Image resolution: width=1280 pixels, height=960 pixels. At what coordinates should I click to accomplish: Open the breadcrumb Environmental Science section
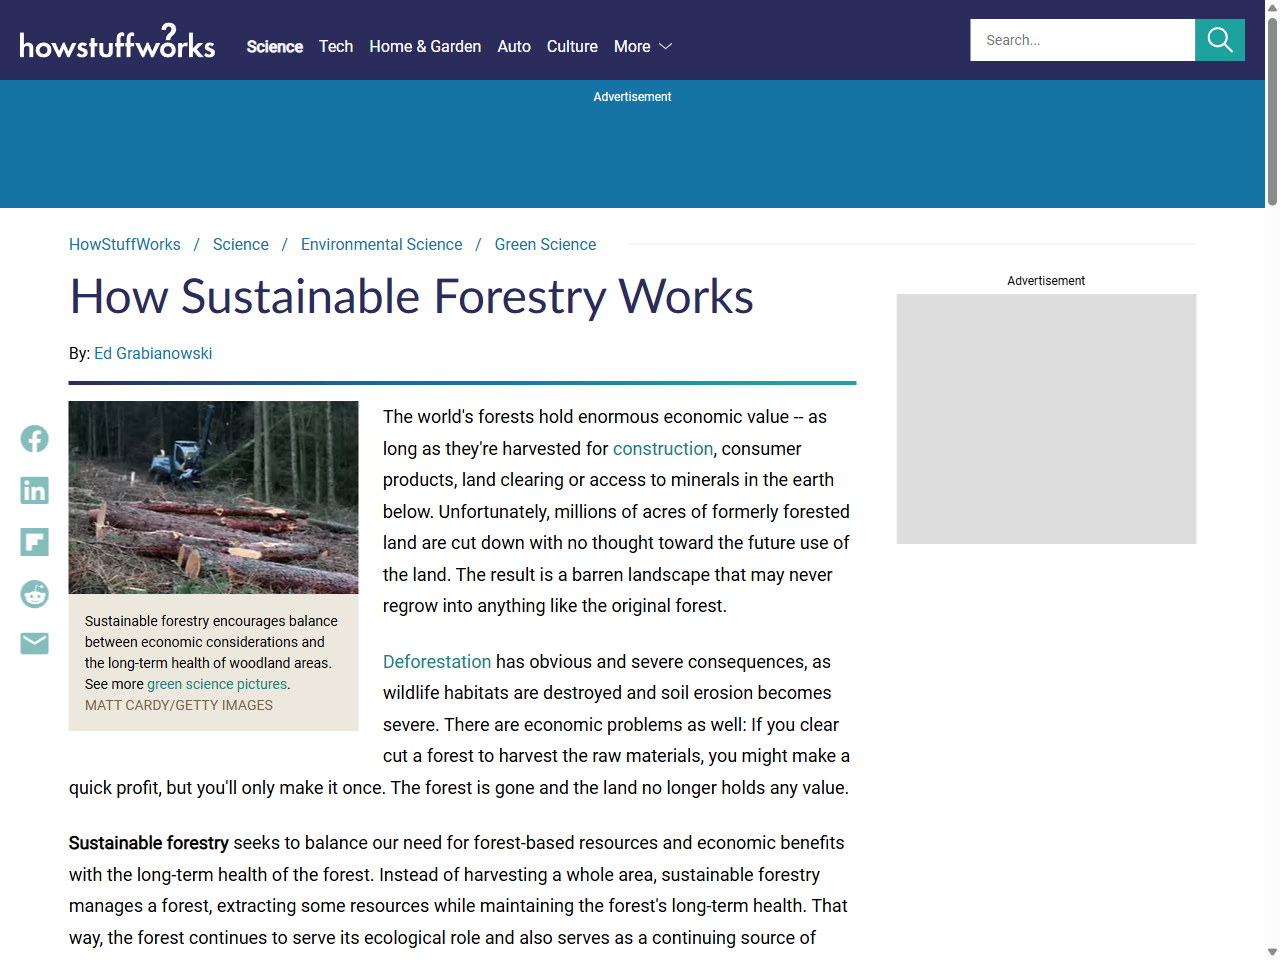point(381,244)
